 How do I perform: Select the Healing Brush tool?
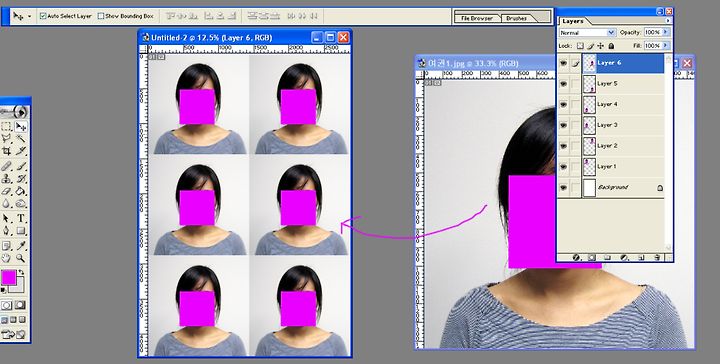6,166
